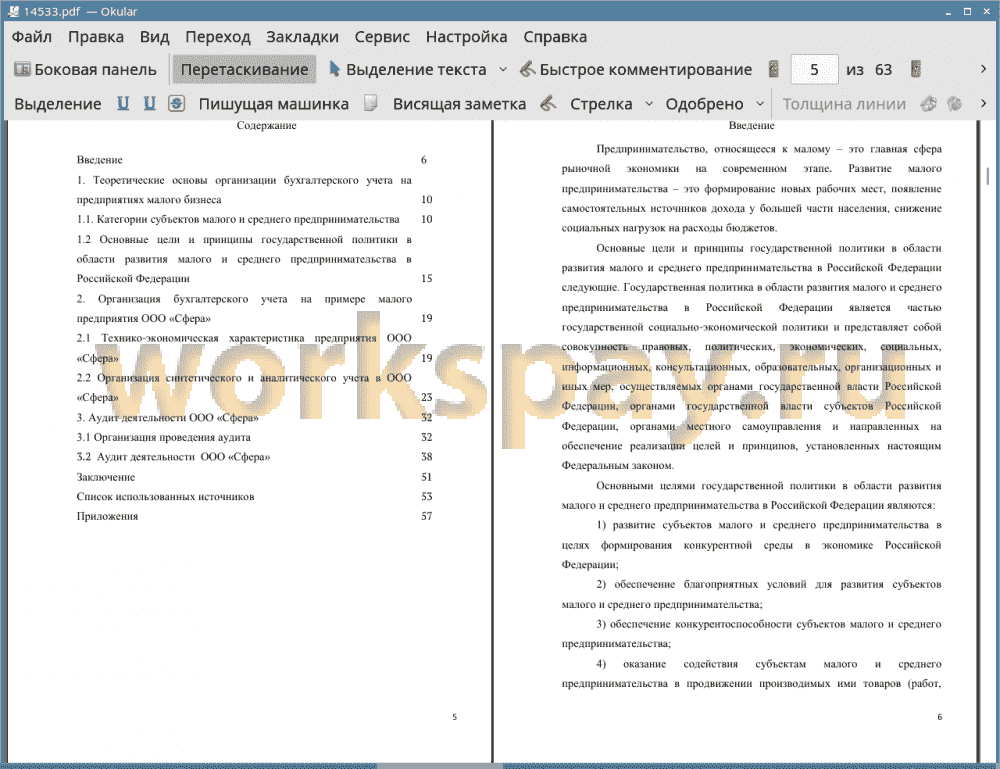Enable Быстрое комментирование quick annotation
1000x769 pixels.
636,70
